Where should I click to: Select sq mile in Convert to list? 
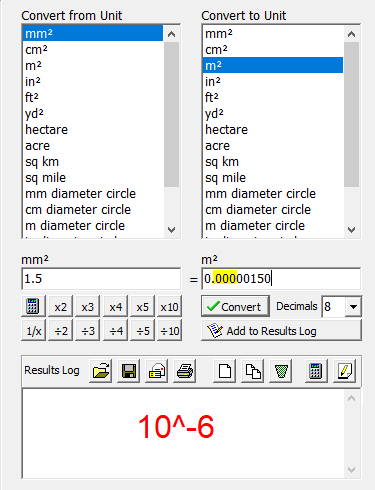(x=273, y=177)
